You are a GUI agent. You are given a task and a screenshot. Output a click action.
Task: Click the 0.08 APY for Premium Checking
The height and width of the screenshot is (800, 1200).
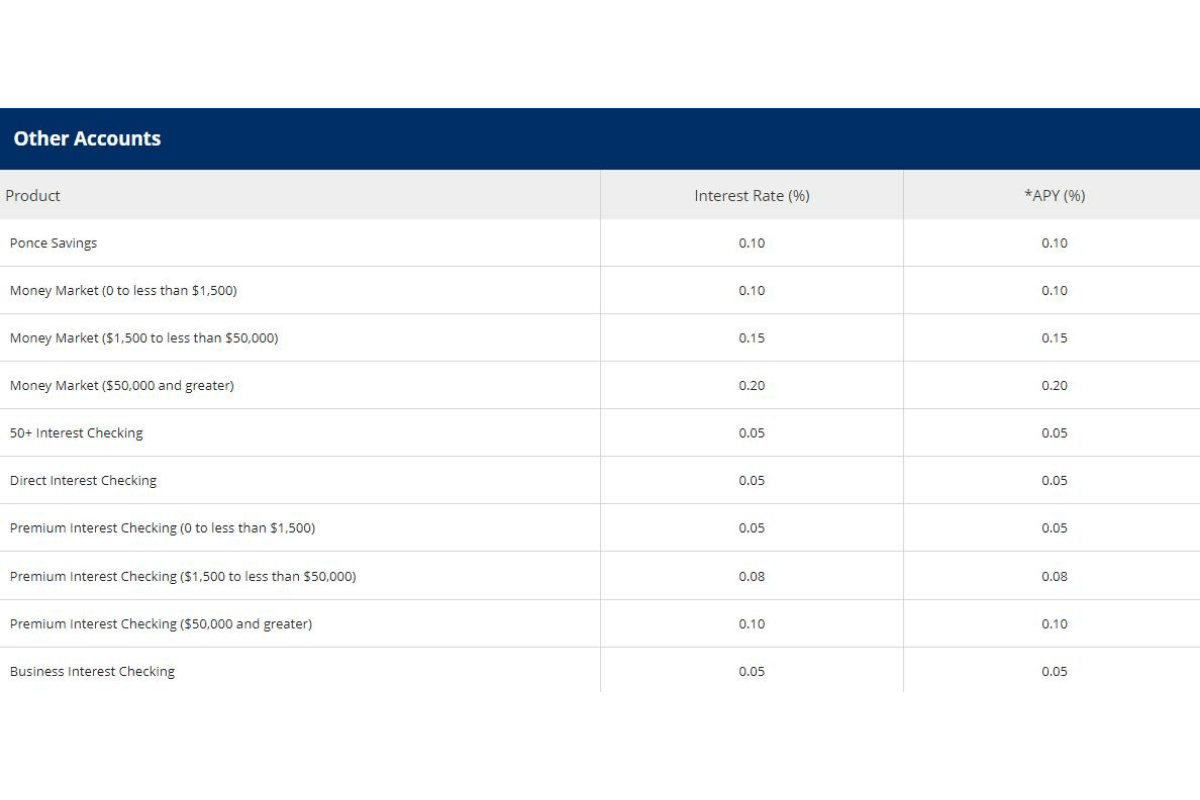[1054, 576]
